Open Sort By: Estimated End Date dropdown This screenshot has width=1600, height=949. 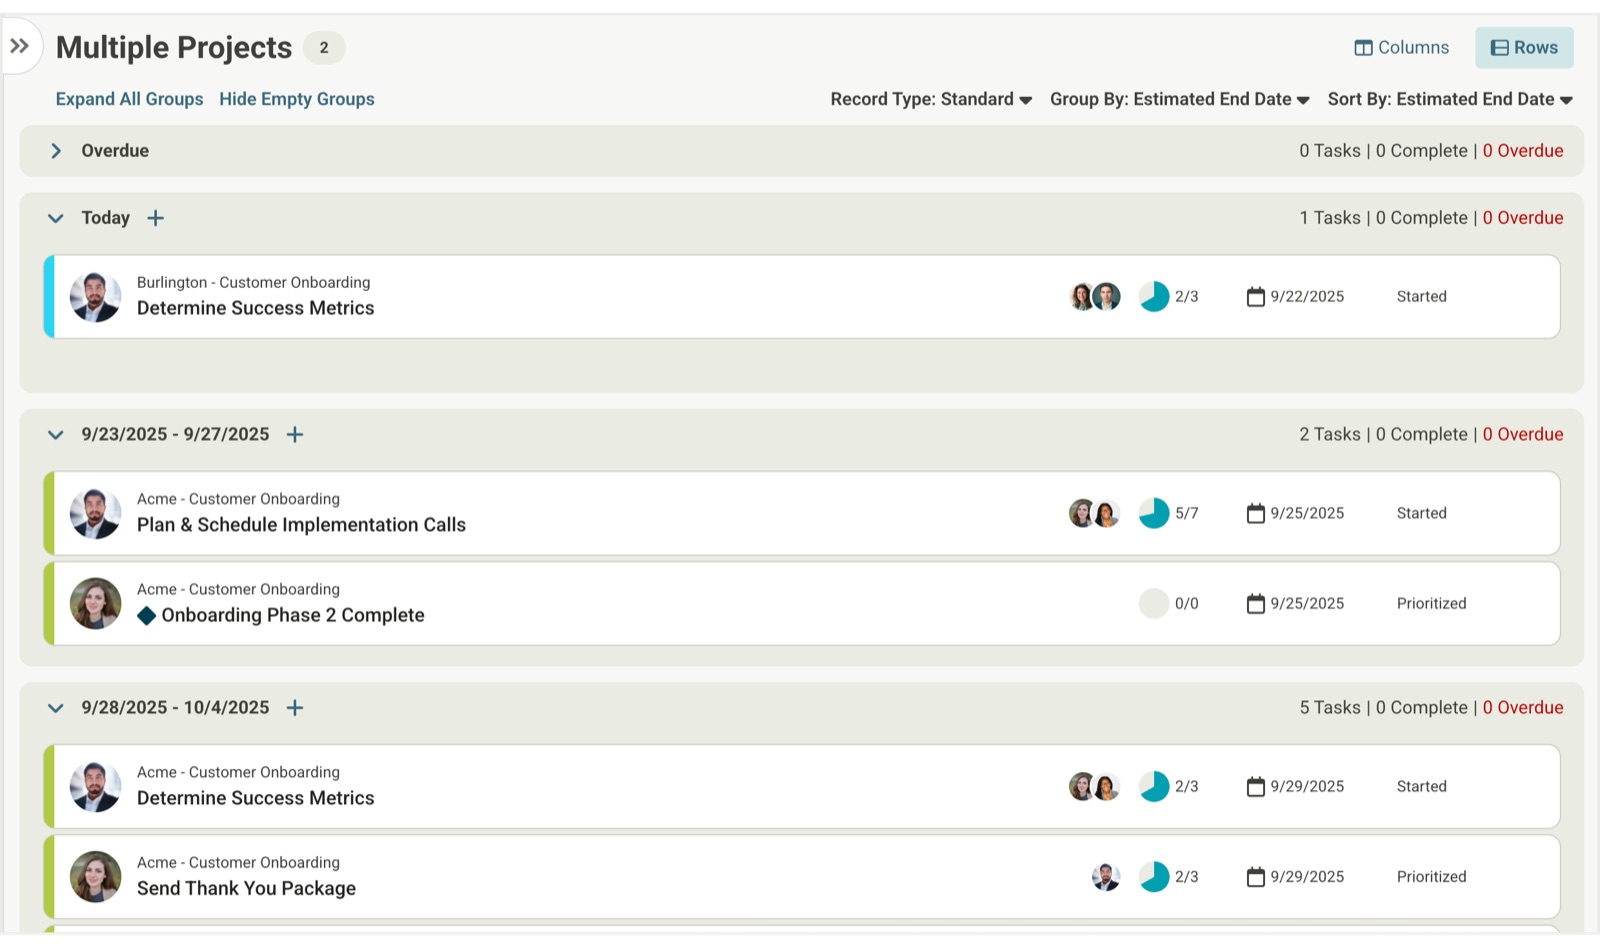[1450, 99]
